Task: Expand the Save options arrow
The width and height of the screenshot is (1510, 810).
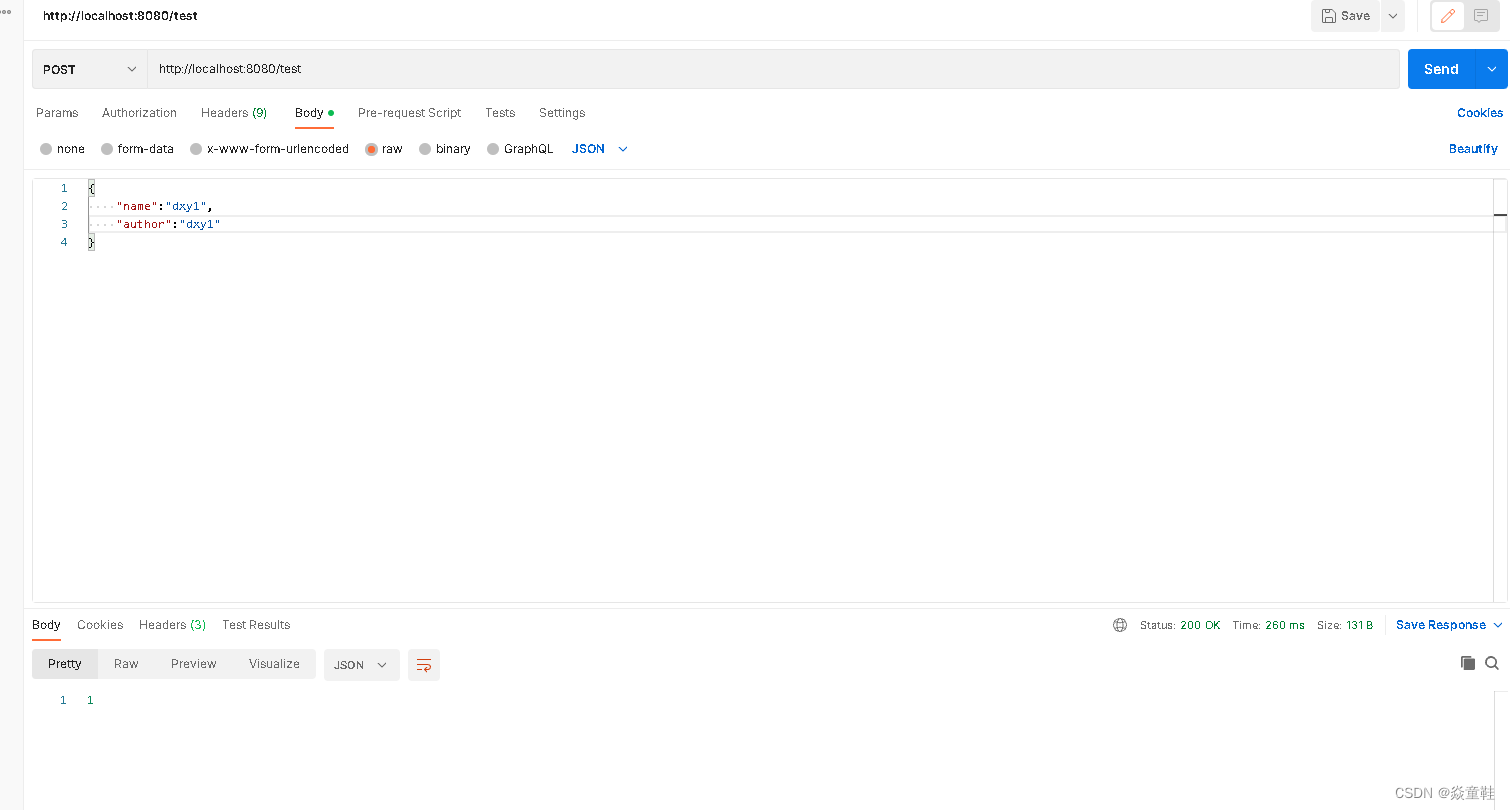Action: [1393, 16]
